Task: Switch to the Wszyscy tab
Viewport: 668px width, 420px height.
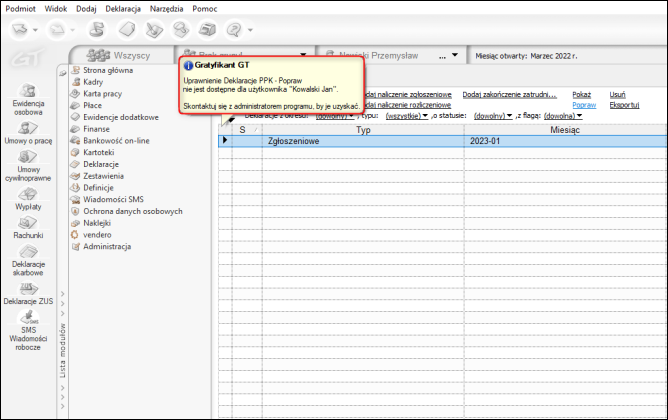Action: pyautogui.click(x=122, y=56)
